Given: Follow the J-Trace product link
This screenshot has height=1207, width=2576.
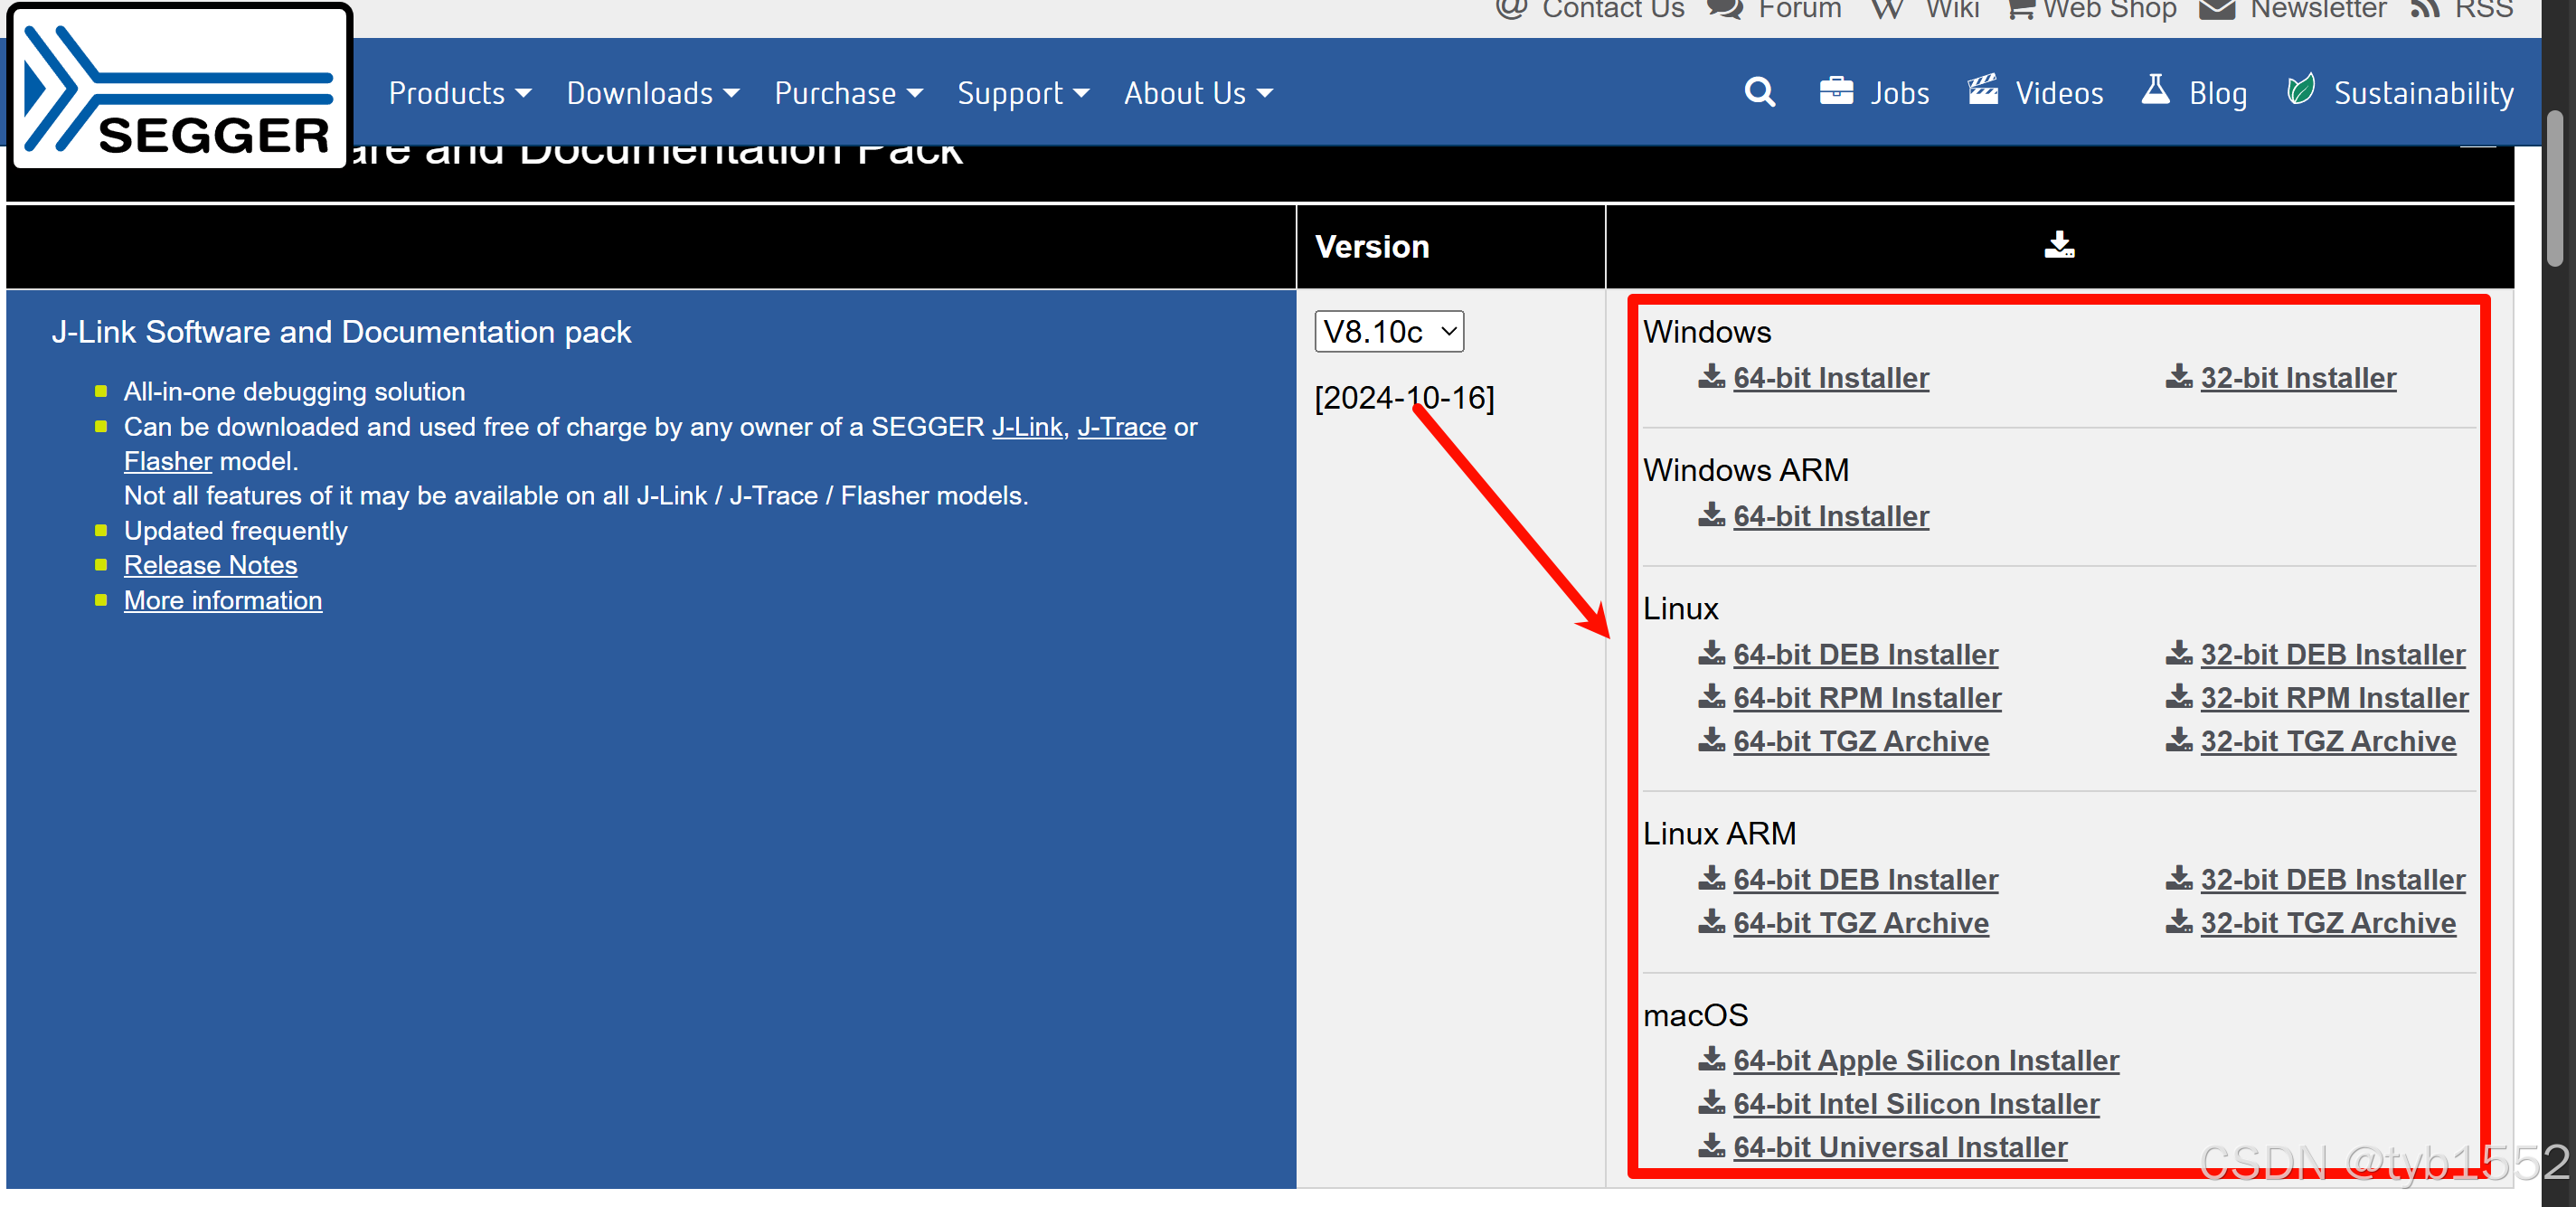Looking at the screenshot, I should 1121,427.
